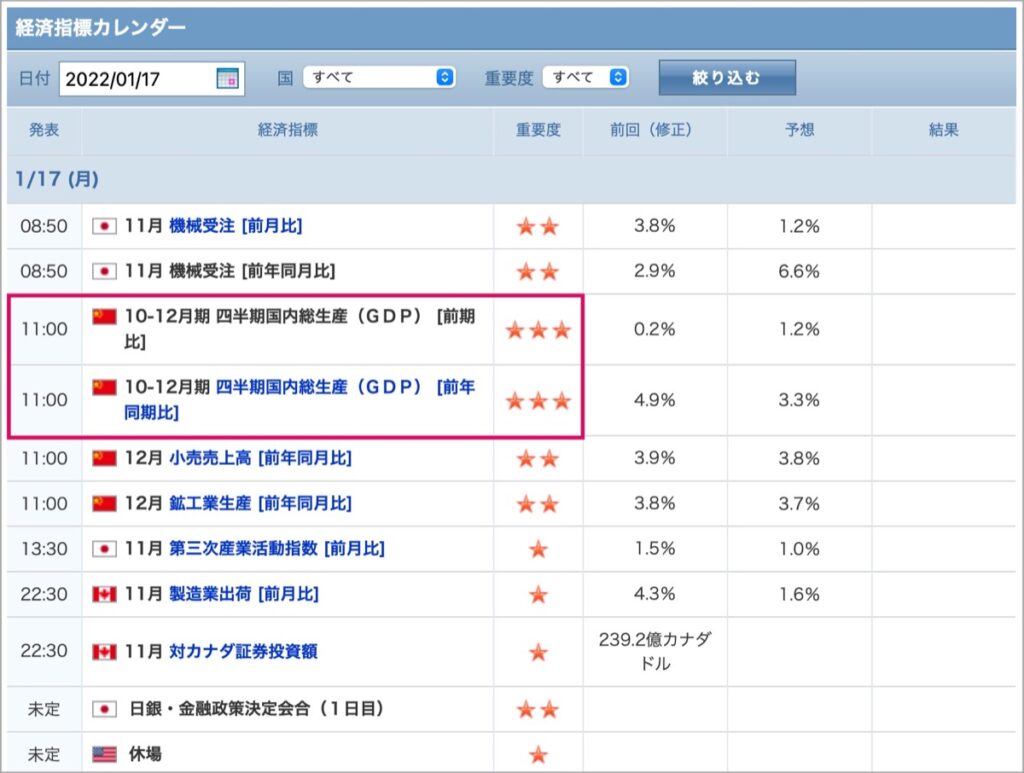This screenshot has height=773, width=1024.
Task: Open the 国 country dropdown
Action: pyautogui.click(x=379, y=77)
